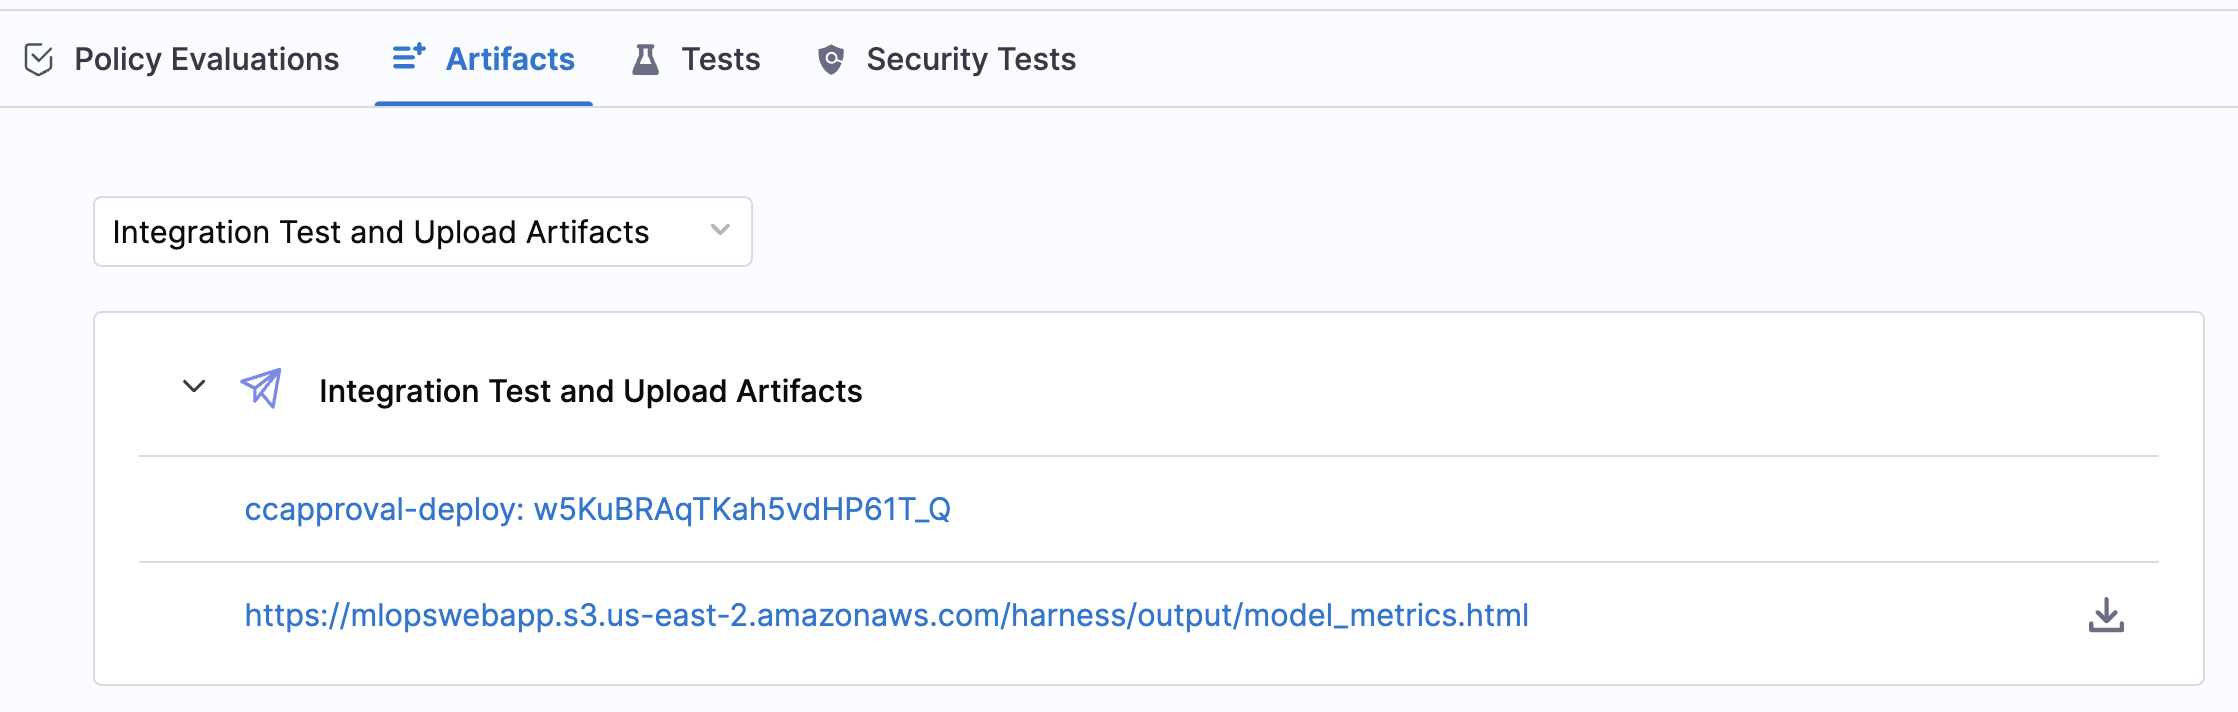Click the Artifacts list-plus icon
Screen dimensions: 2238x712
408,57
